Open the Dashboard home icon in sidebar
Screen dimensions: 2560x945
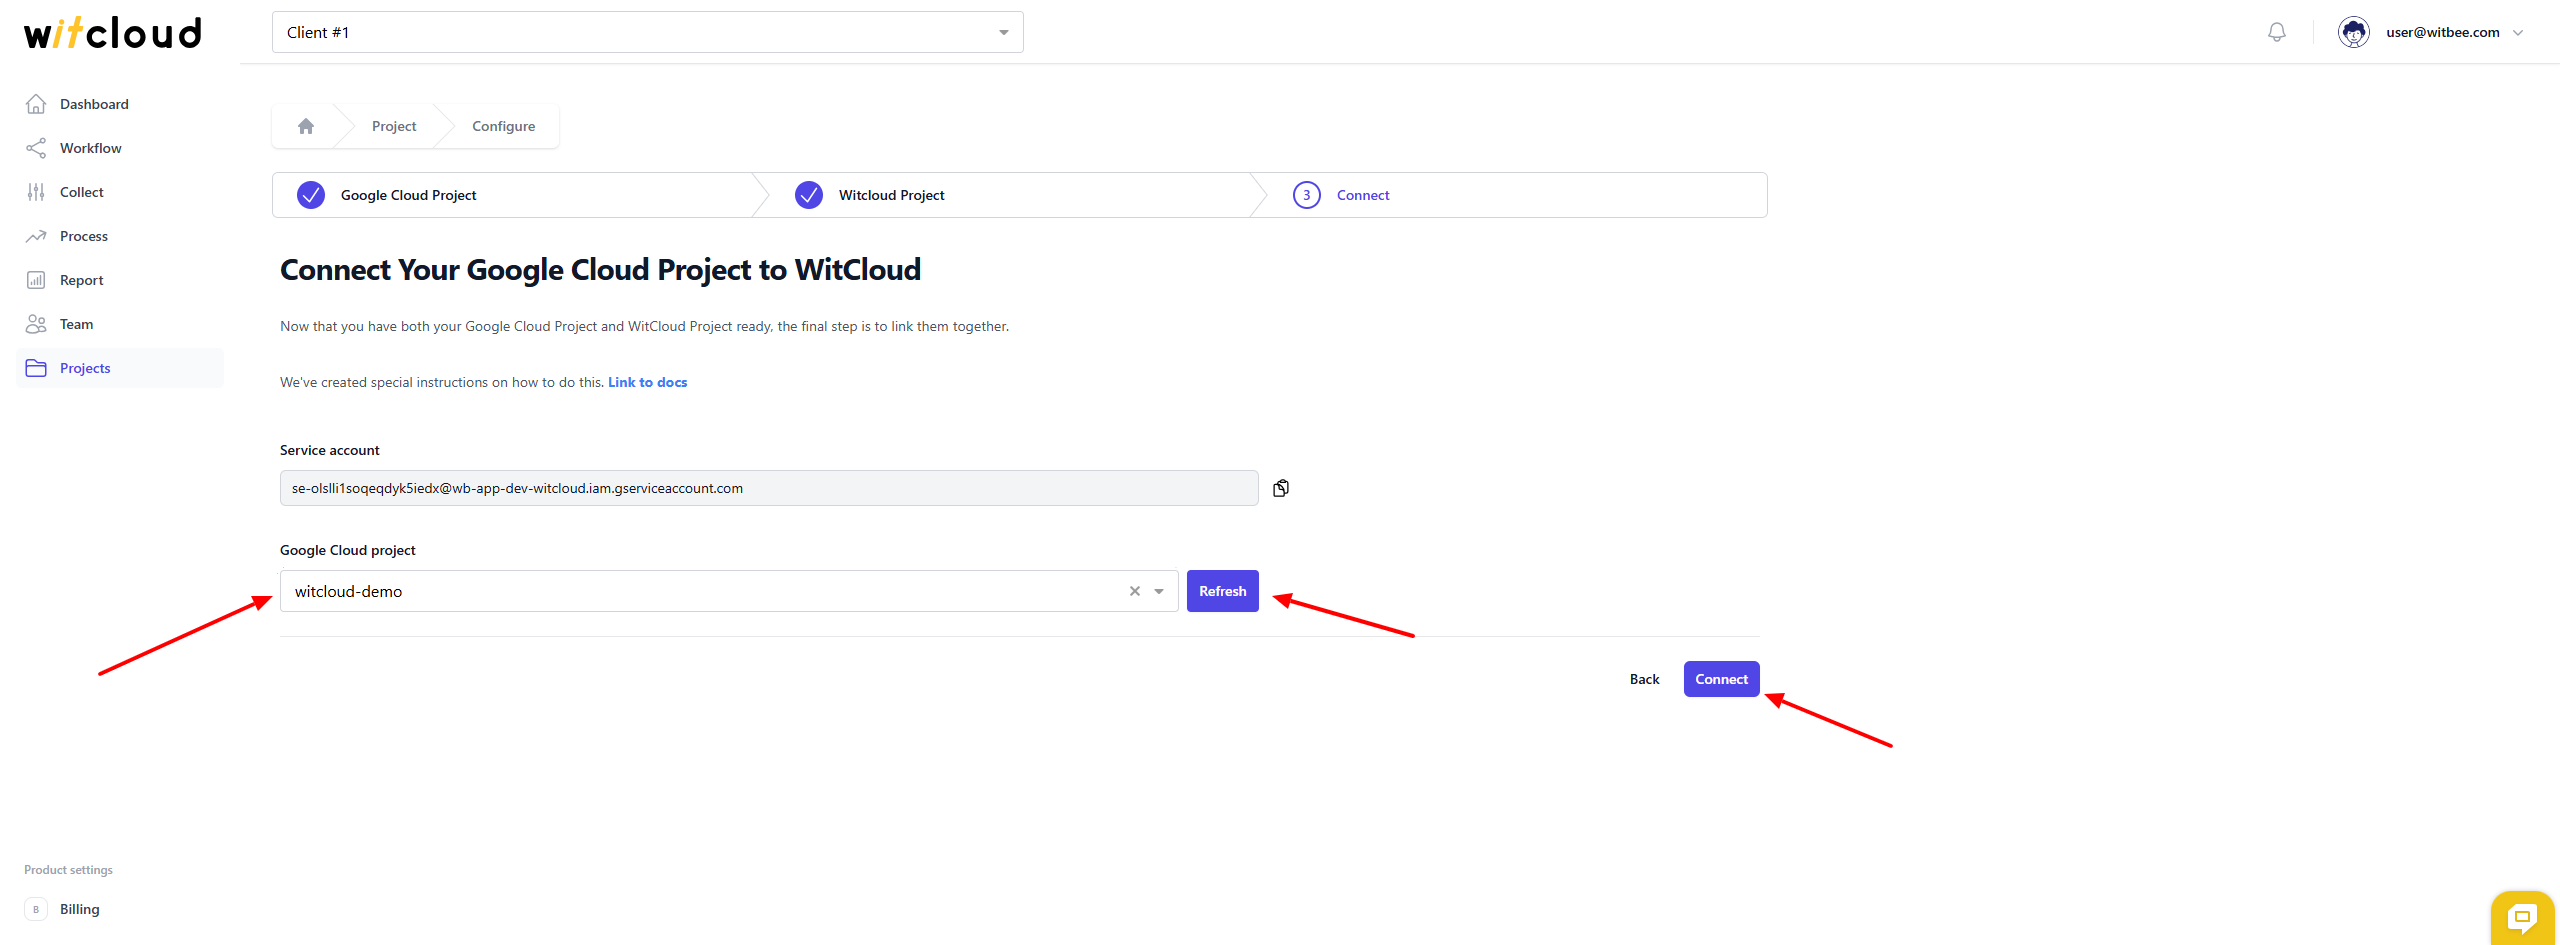click(x=36, y=104)
